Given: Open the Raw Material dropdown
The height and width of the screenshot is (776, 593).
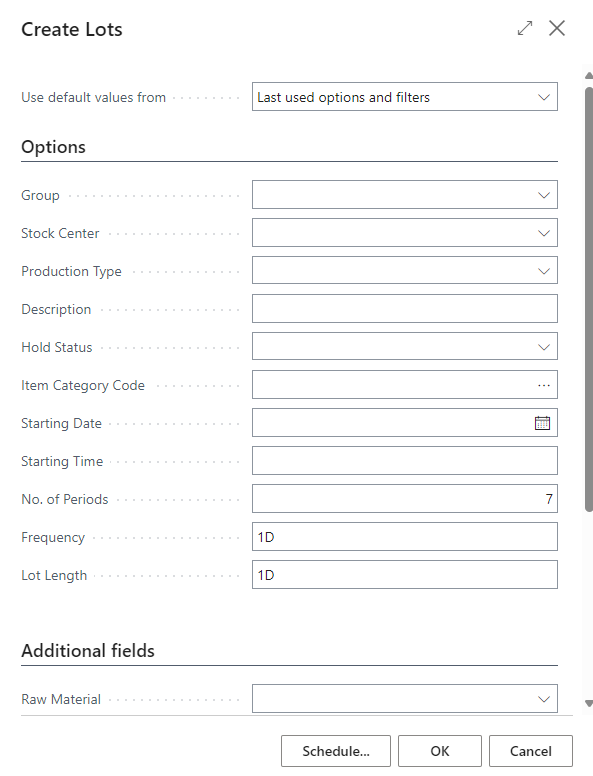Looking at the screenshot, I should coord(405,699).
